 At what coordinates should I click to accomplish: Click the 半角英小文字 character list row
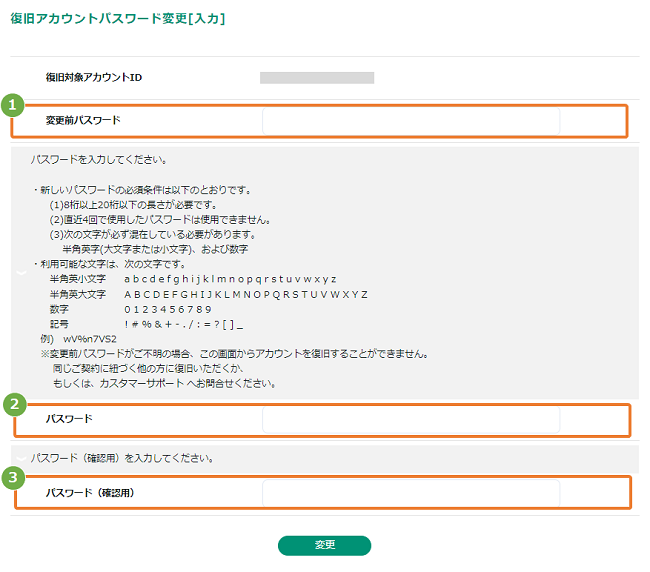point(193,279)
